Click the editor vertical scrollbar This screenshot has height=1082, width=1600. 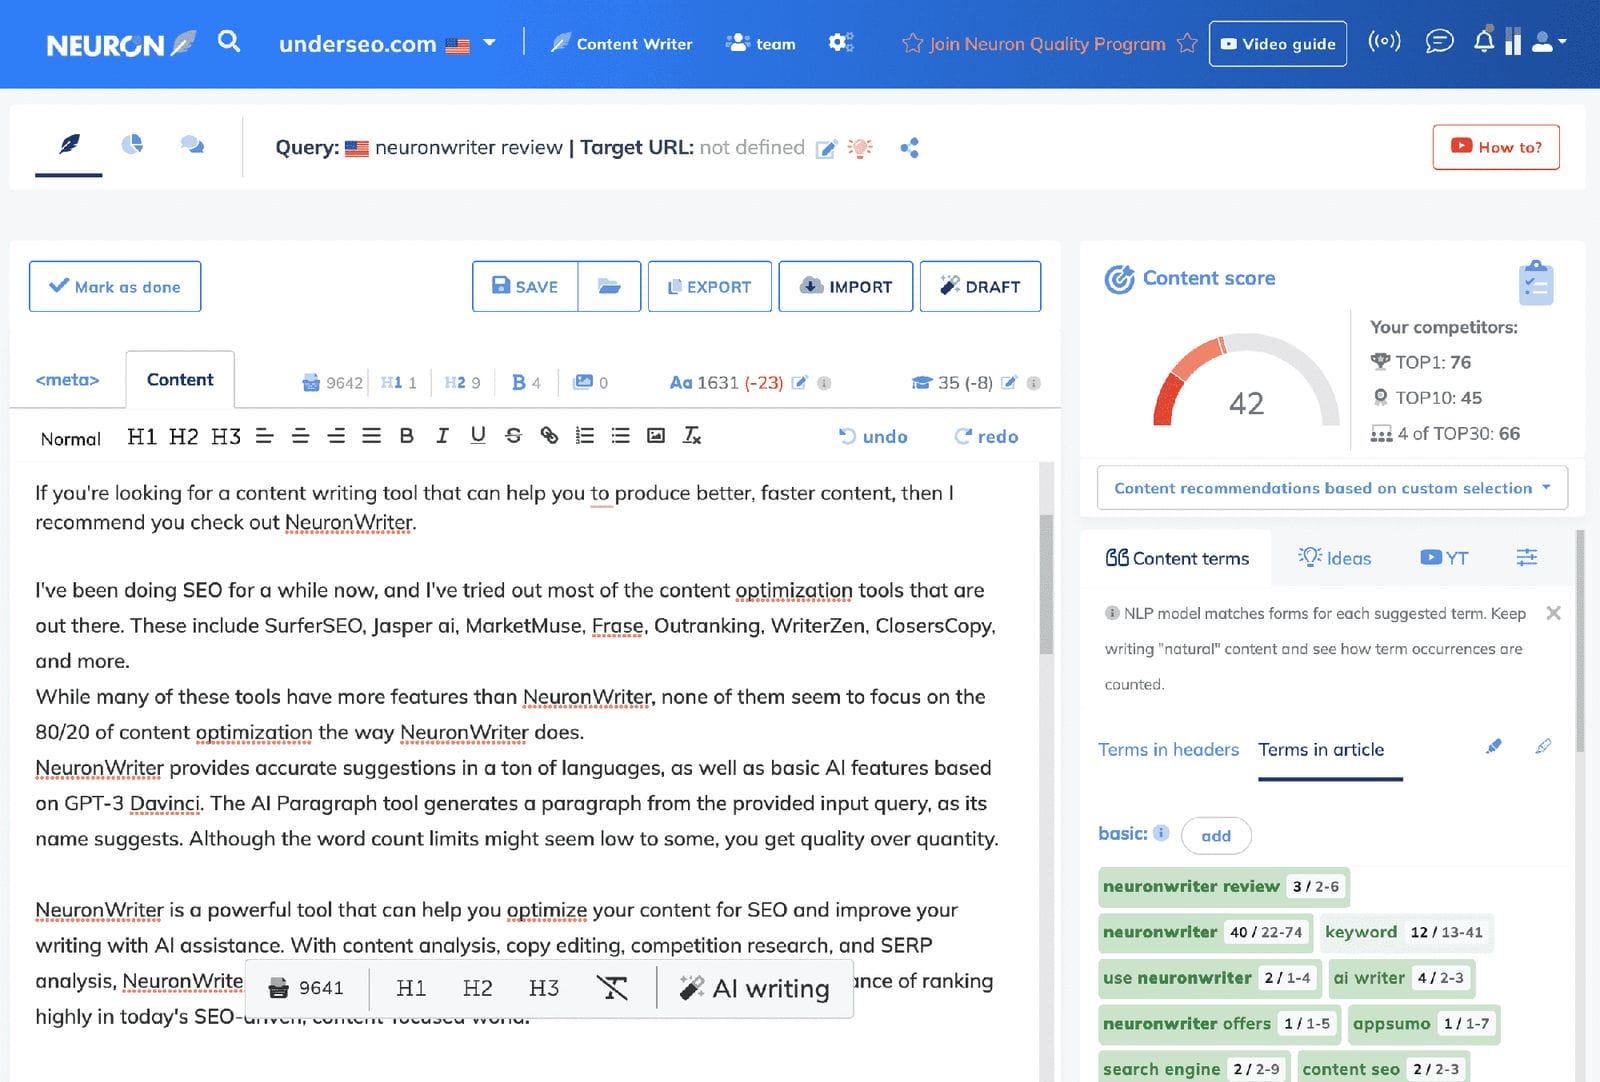pyautogui.click(x=1046, y=585)
